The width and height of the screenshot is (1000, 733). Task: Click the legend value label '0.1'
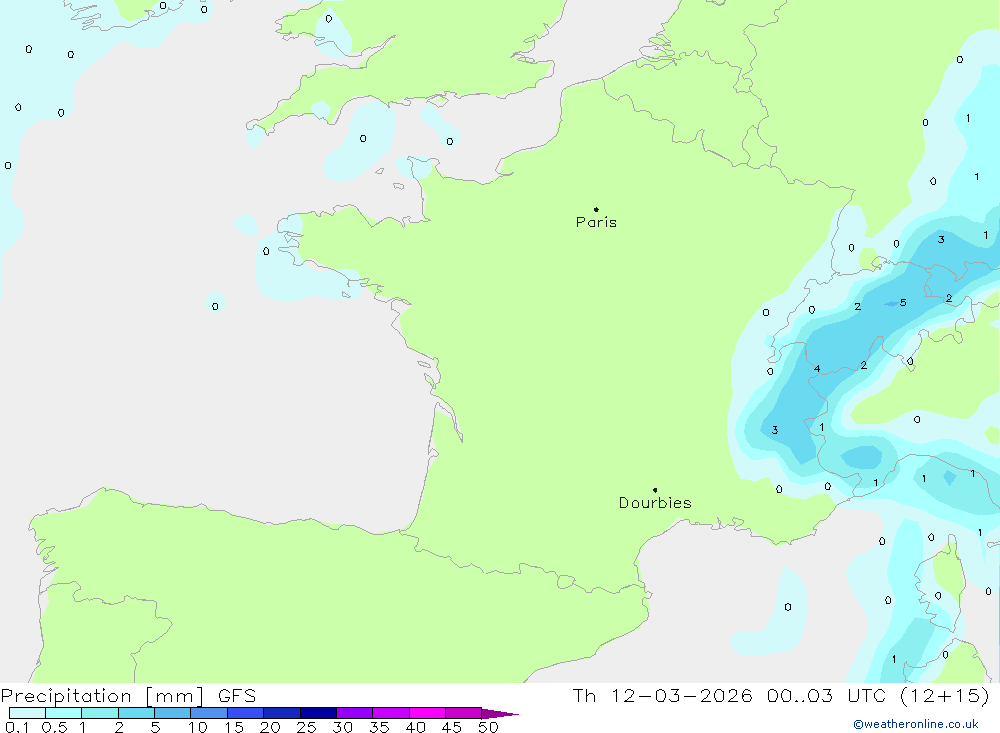17,727
